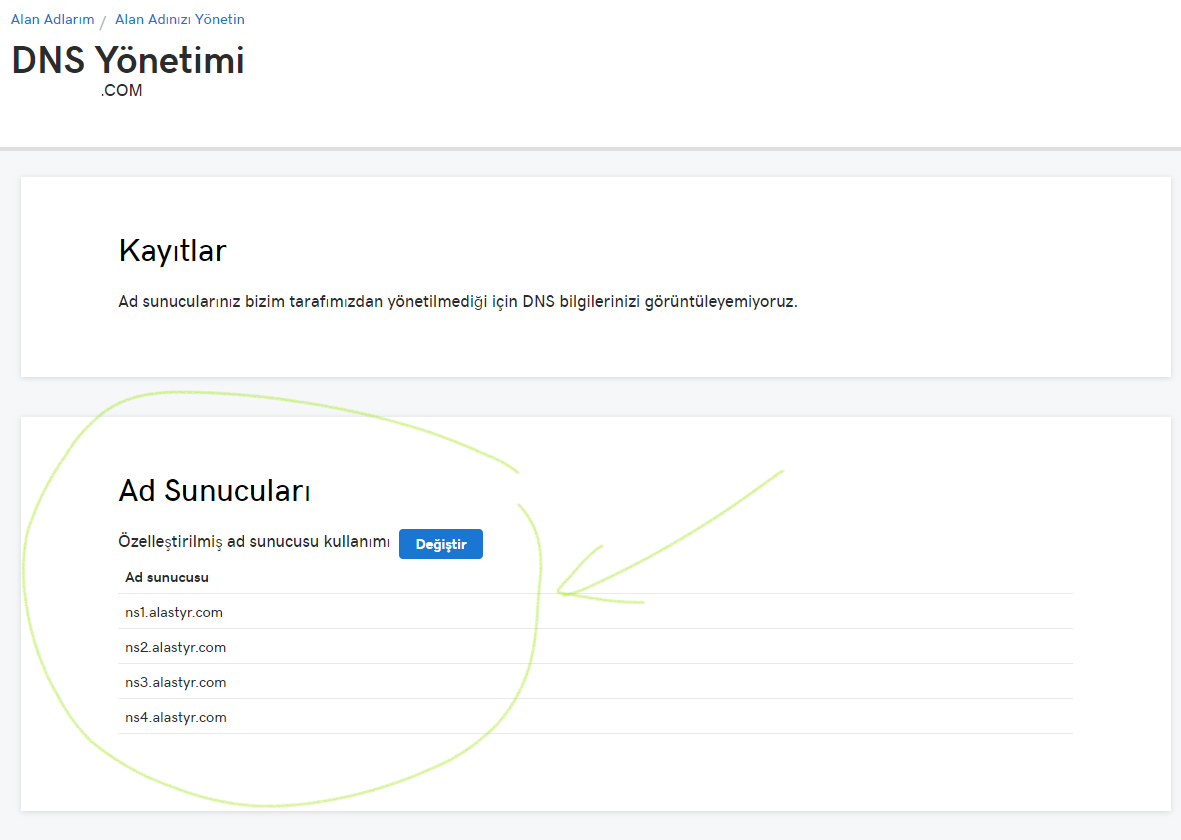Click the Değiştir button for nameservers
1181x840 pixels.
coord(441,544)
